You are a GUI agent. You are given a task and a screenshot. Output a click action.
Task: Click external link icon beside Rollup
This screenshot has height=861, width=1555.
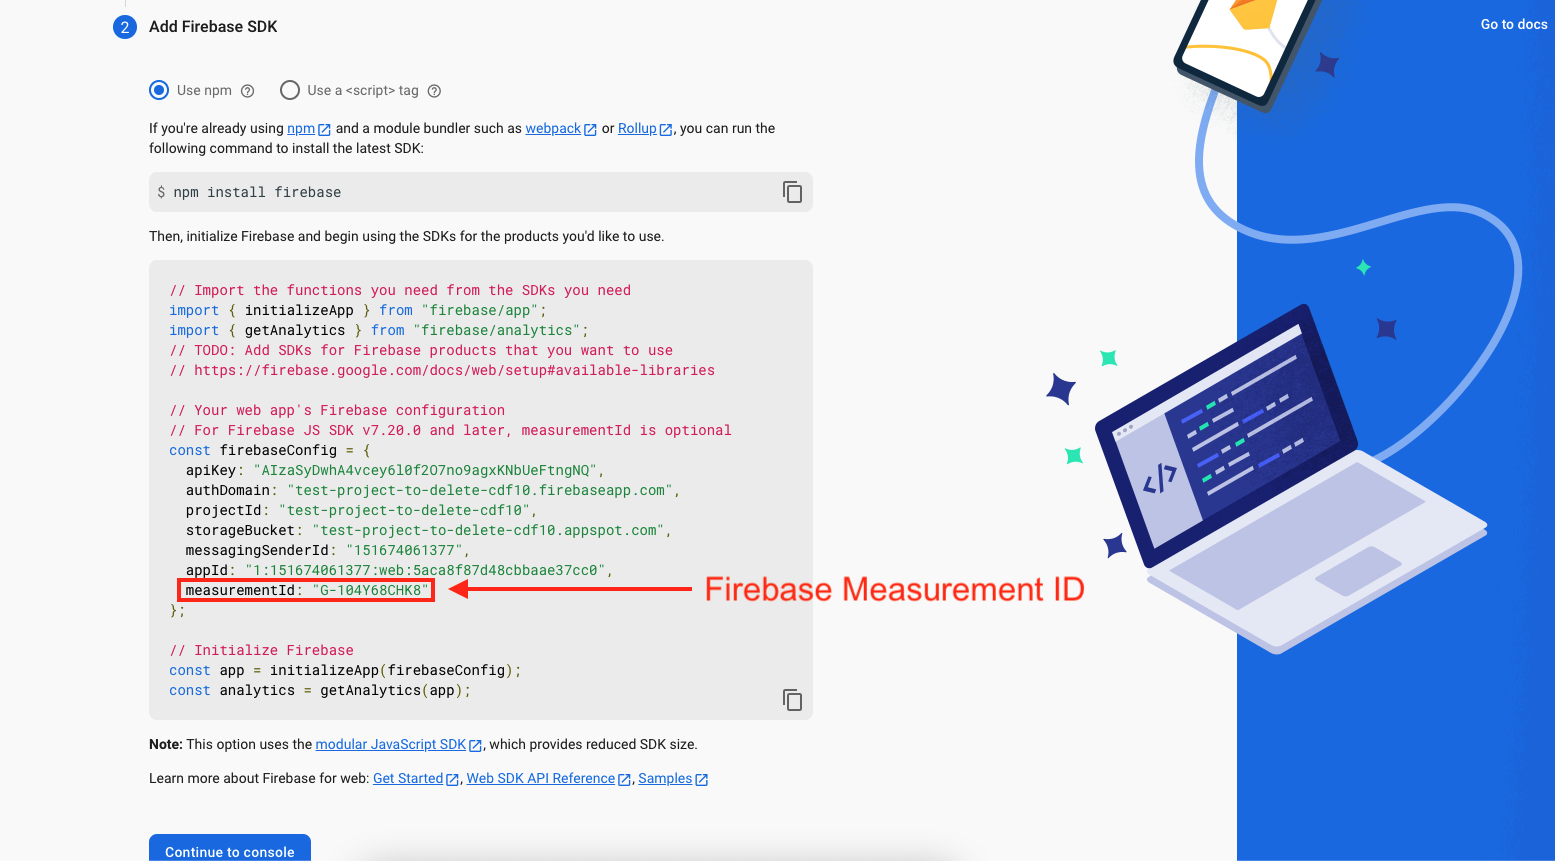[x=666, y=130]
